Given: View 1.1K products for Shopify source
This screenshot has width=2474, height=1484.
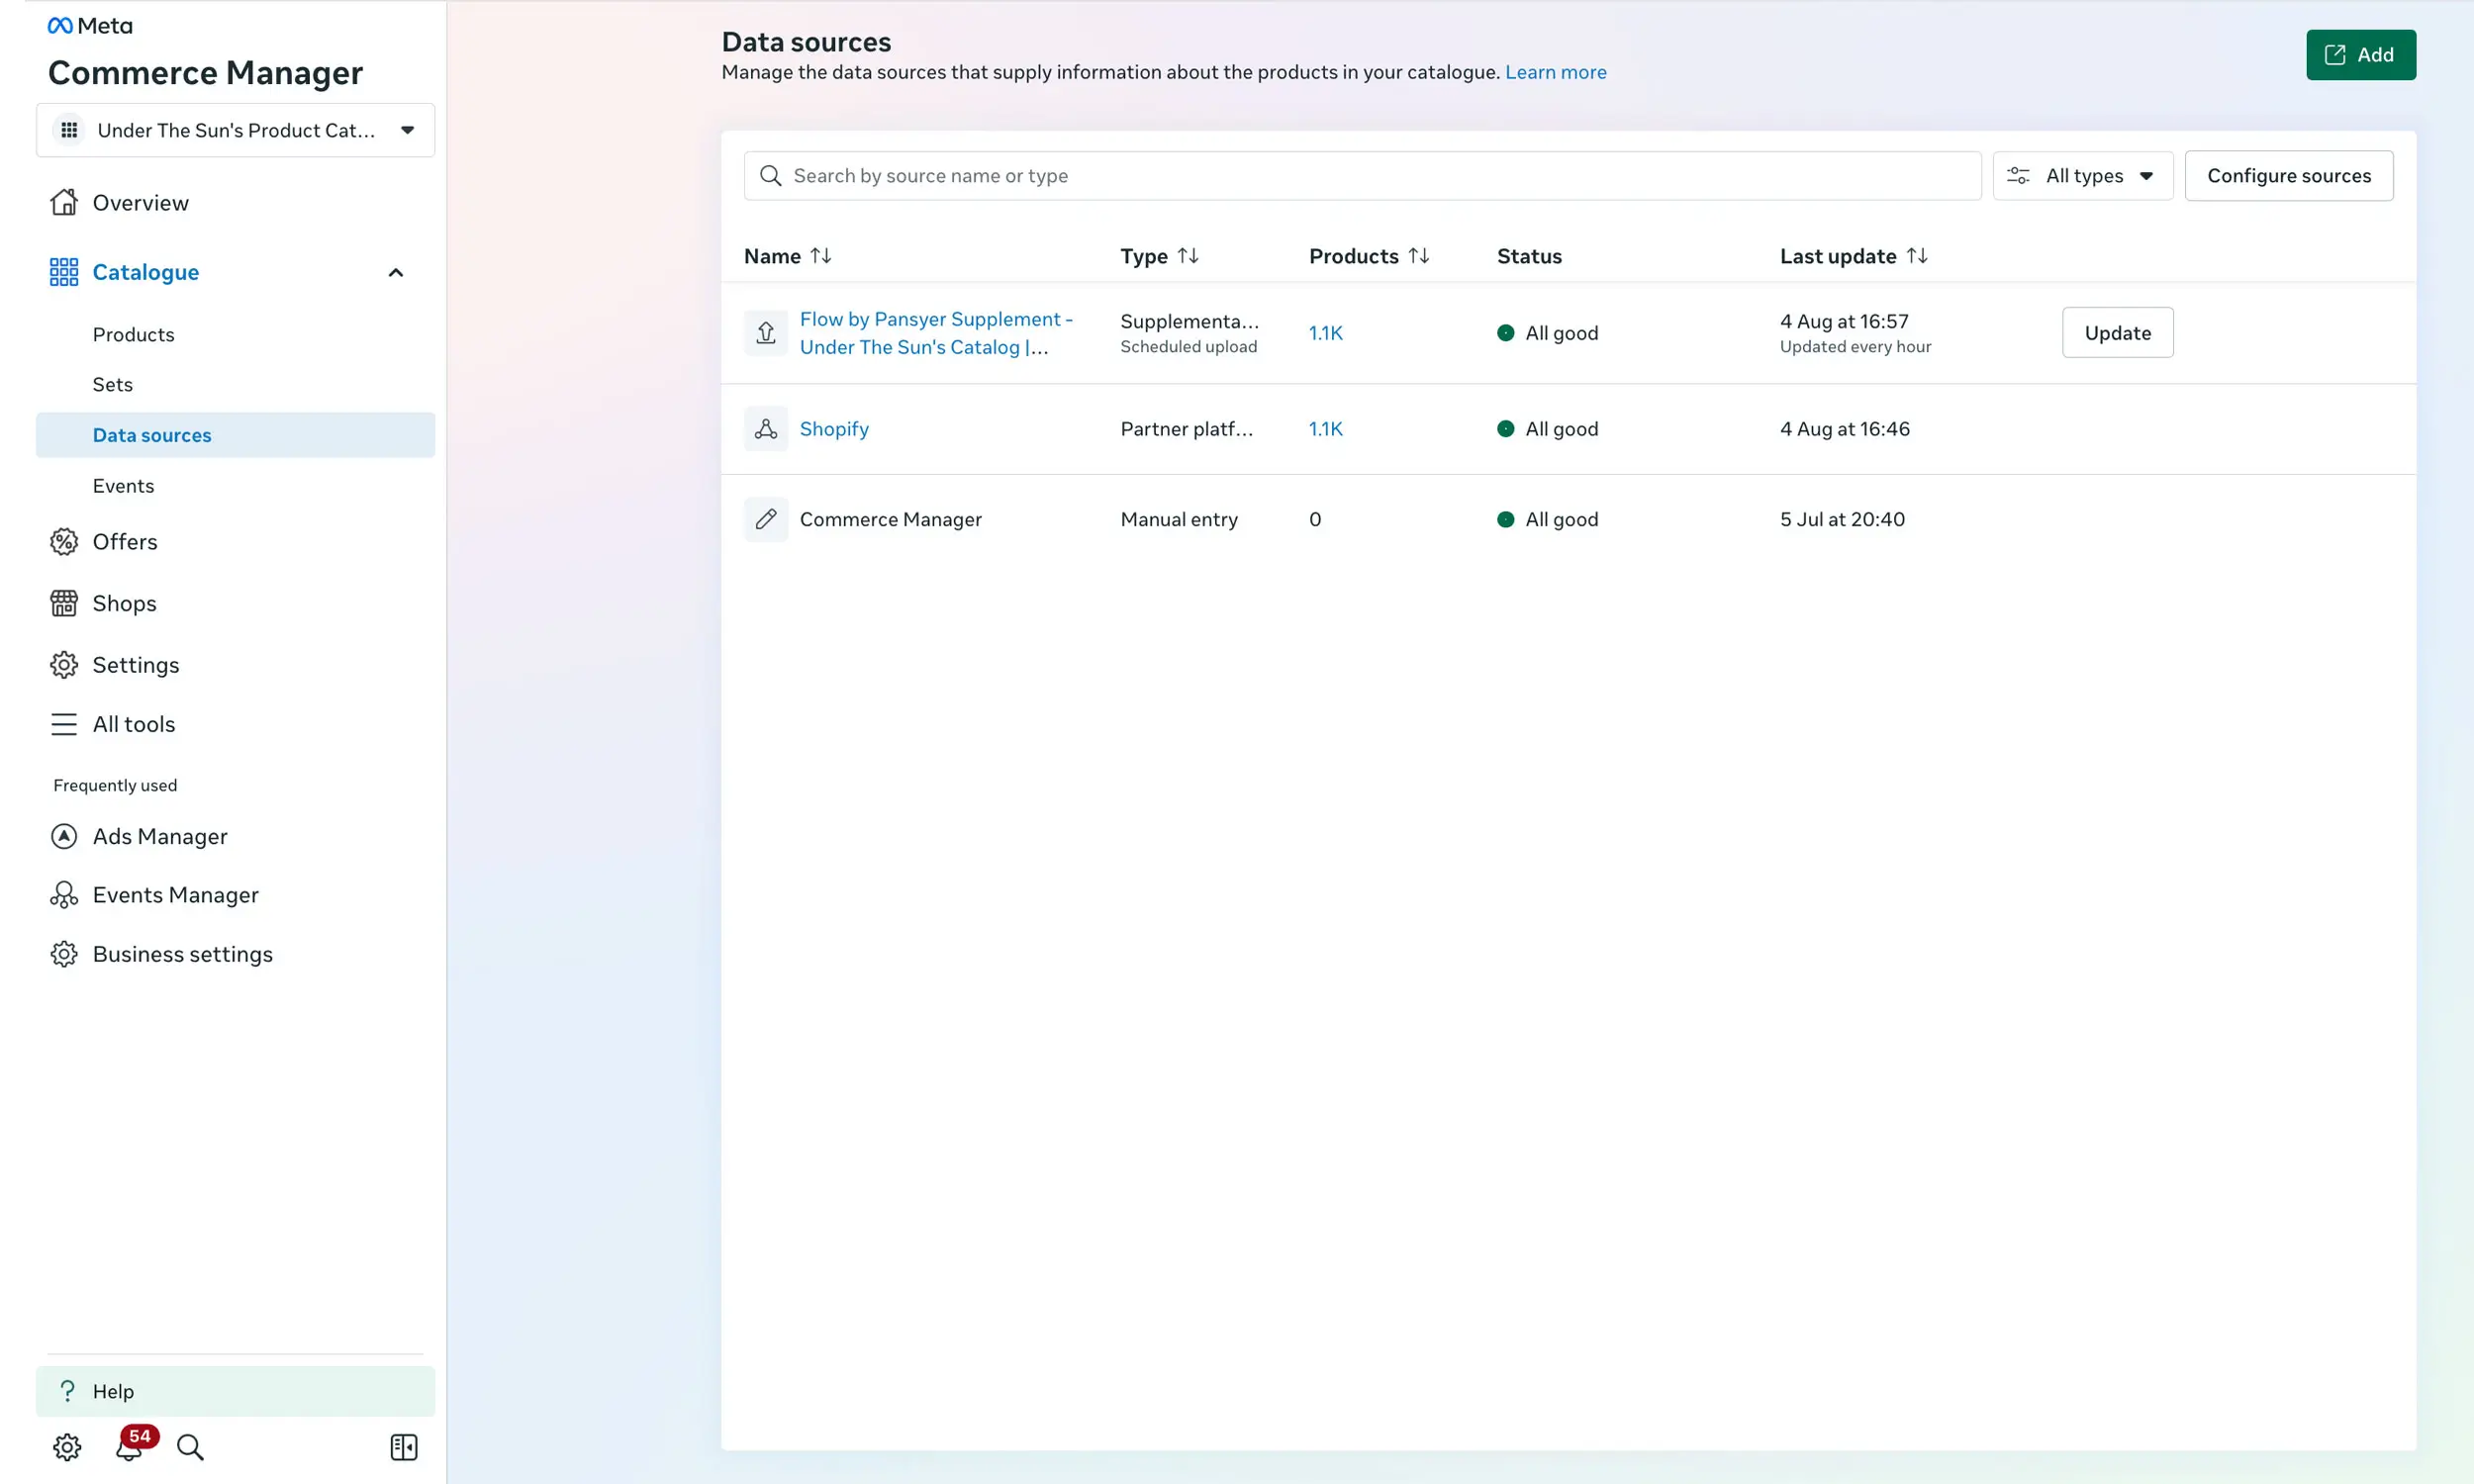Looking at the screenshot, I should (1326, 429).
